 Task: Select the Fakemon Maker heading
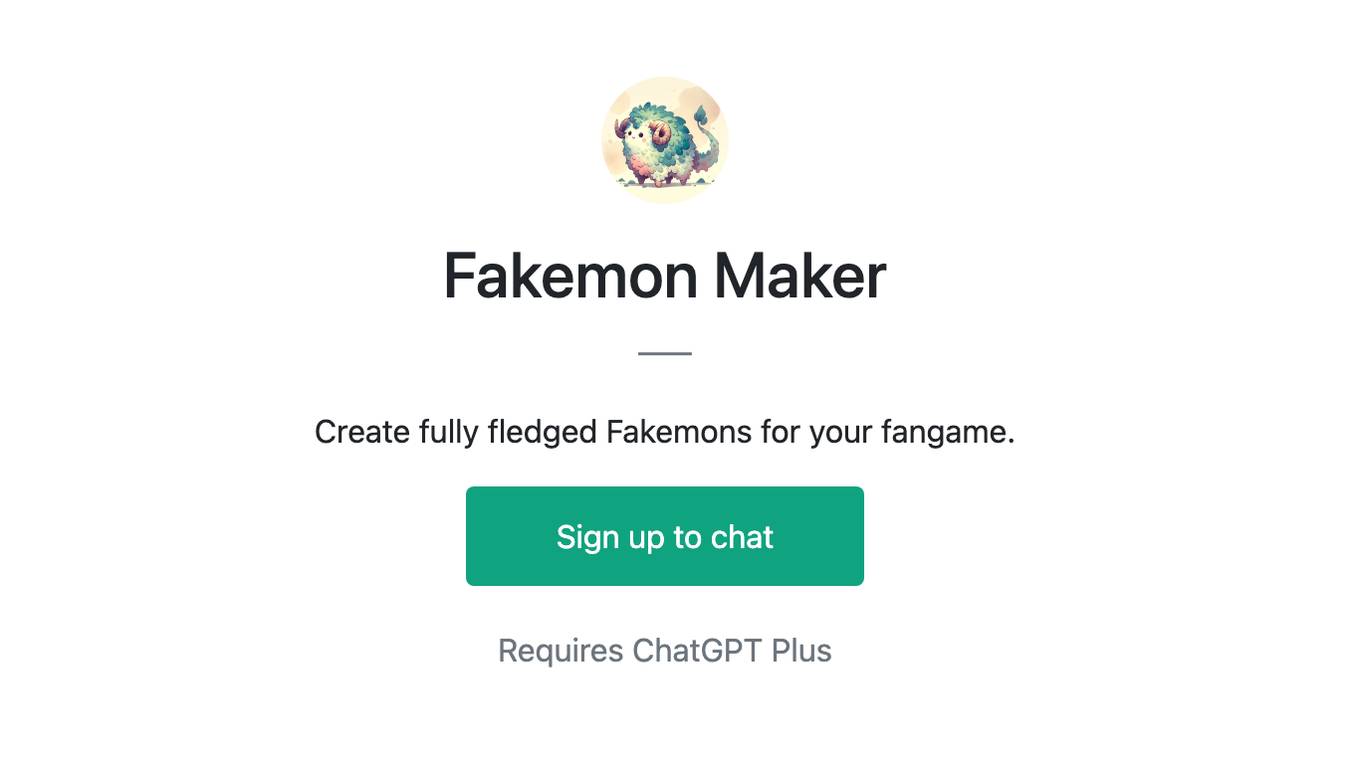click(665, 276)
